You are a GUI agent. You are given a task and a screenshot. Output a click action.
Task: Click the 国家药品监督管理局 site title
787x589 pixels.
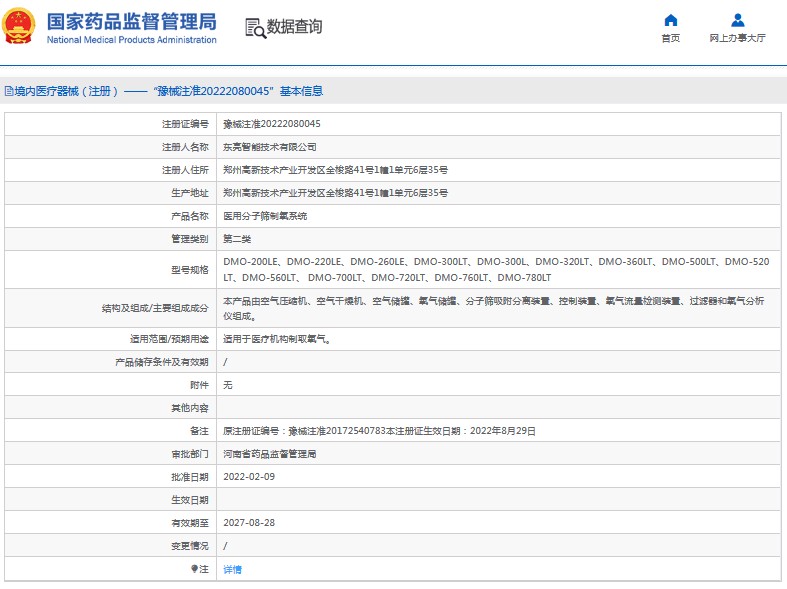131,21
